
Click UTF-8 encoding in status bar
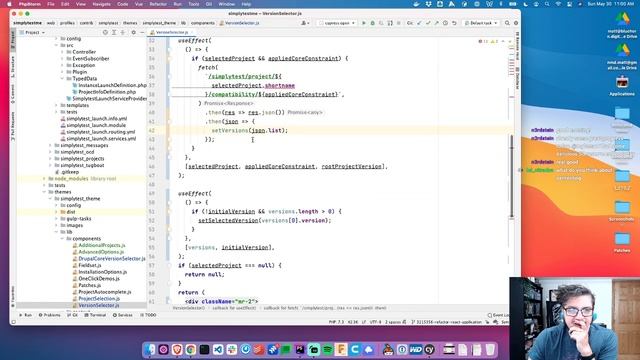tap(375, 322)
